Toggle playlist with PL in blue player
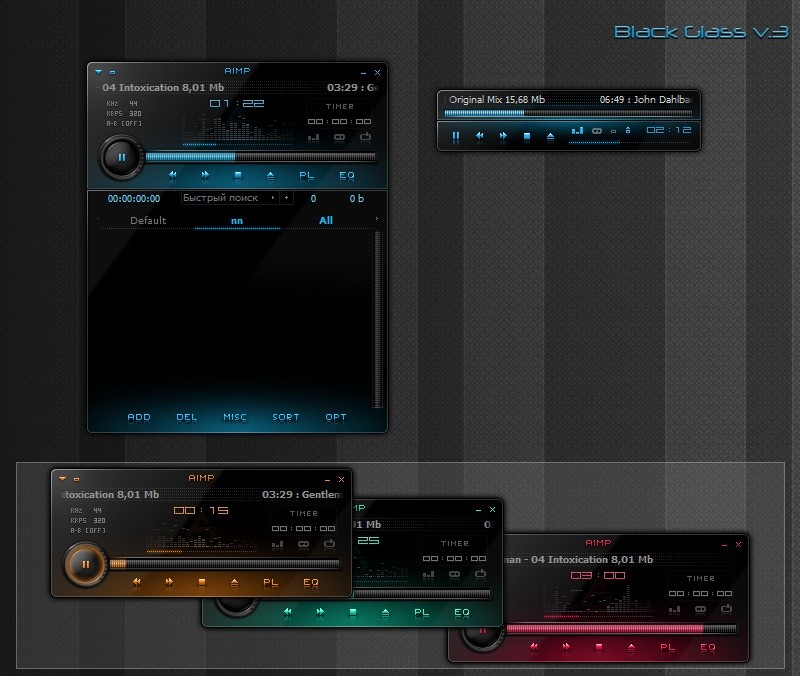 [307, 175]
